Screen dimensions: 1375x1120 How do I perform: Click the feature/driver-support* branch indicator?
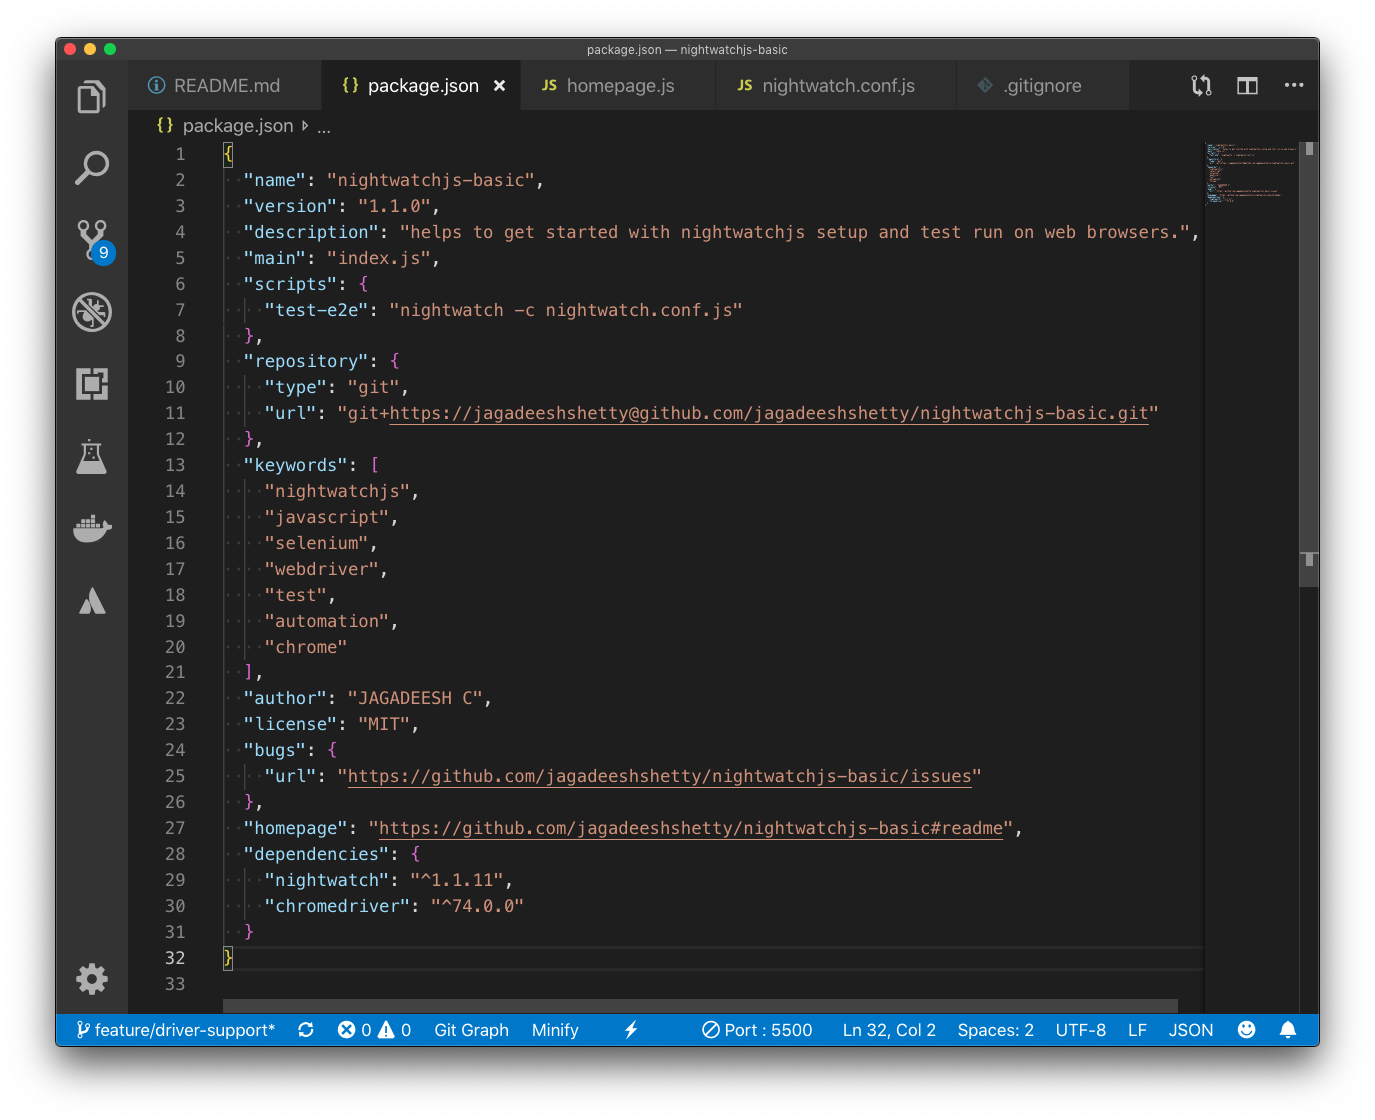(175, 1030)
